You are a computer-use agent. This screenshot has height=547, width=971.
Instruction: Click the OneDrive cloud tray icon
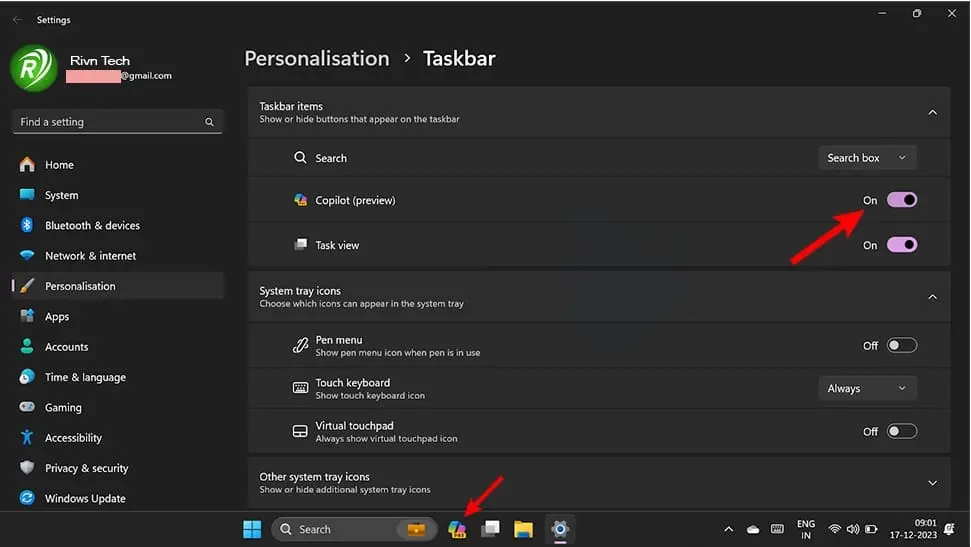tap(753, 530)
